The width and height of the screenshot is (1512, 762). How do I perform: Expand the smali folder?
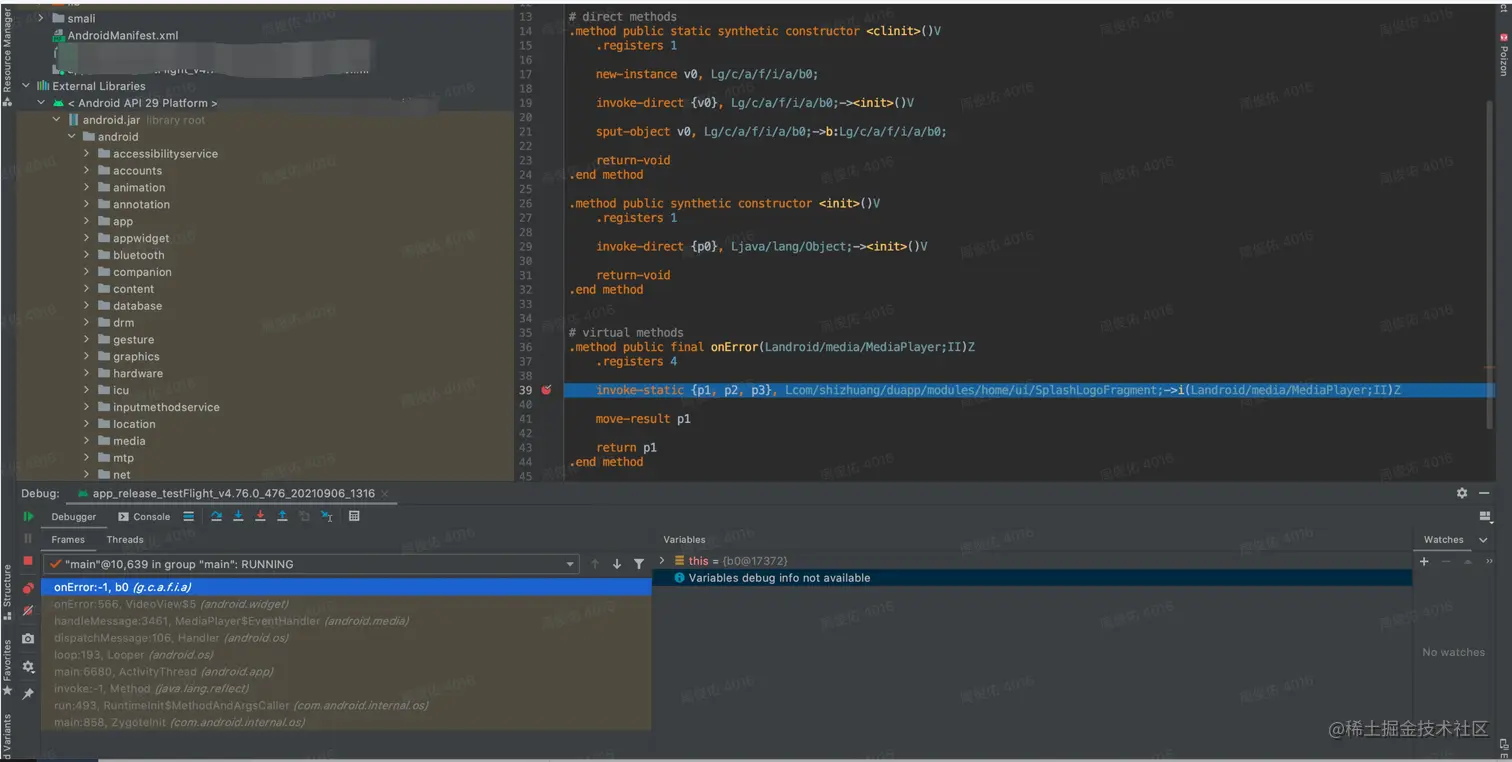coord(41,18)
